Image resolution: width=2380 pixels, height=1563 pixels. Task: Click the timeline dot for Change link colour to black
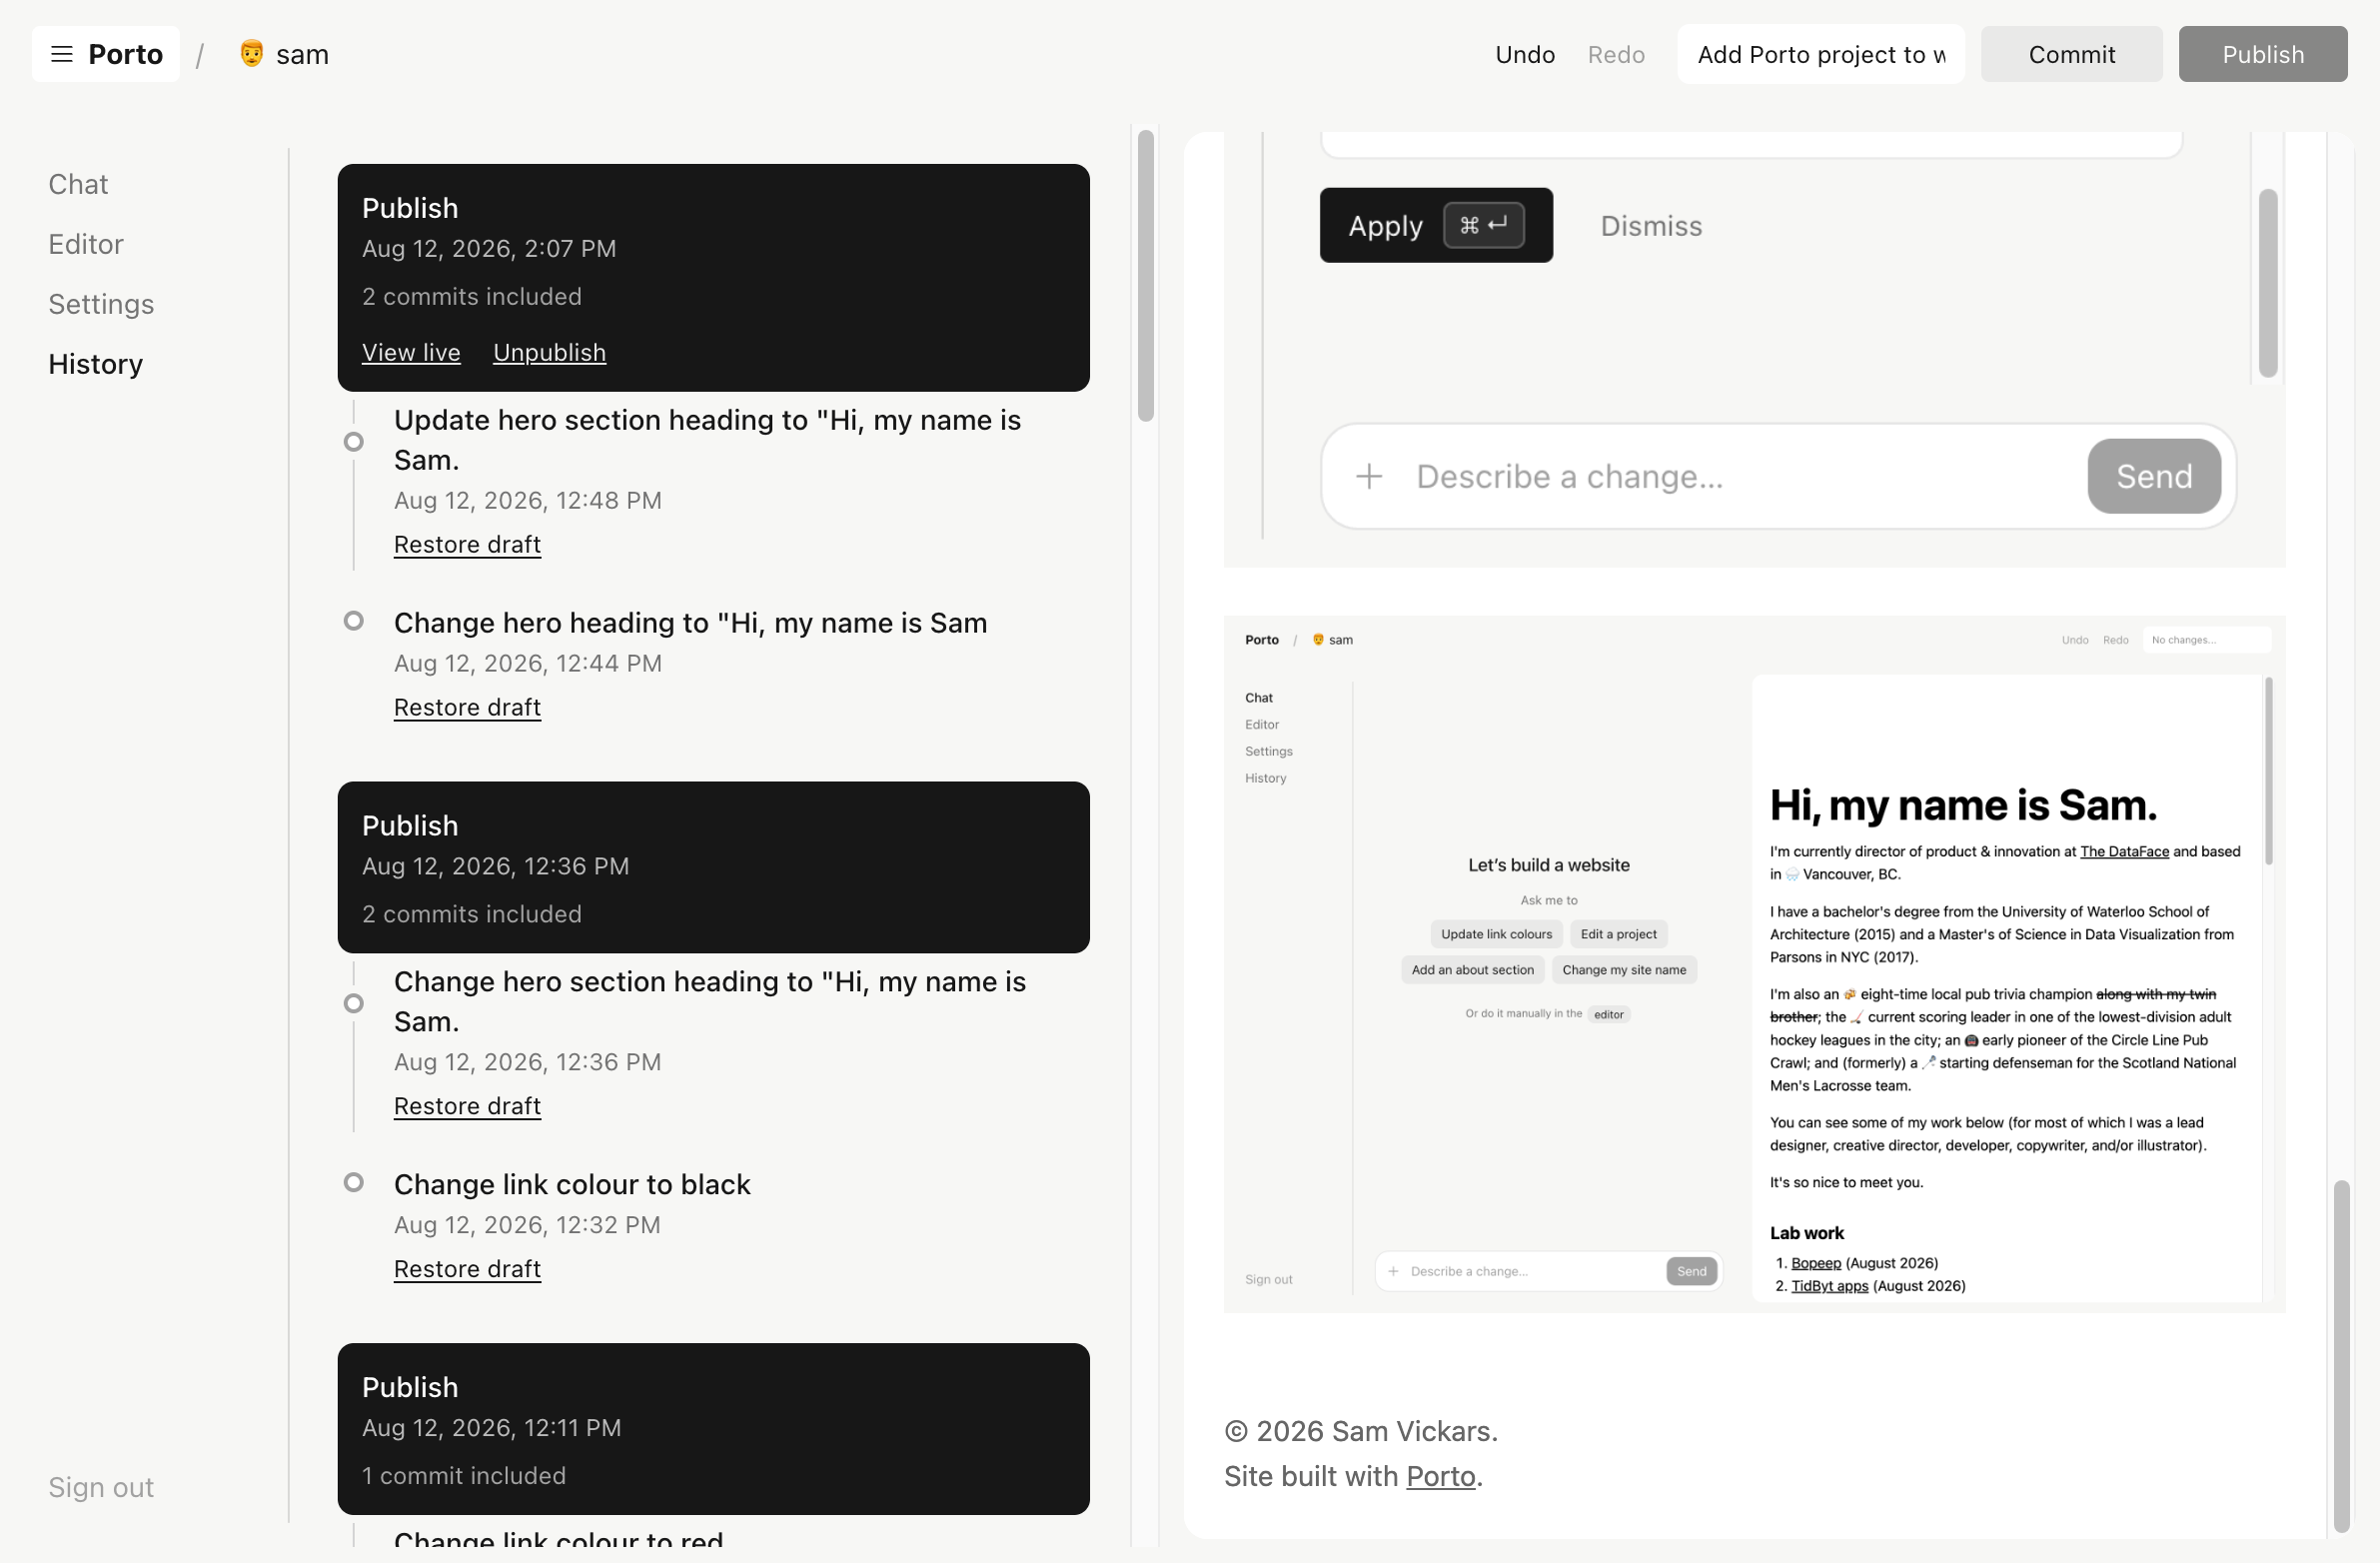pyautogui.click(x=353, y=1182)
